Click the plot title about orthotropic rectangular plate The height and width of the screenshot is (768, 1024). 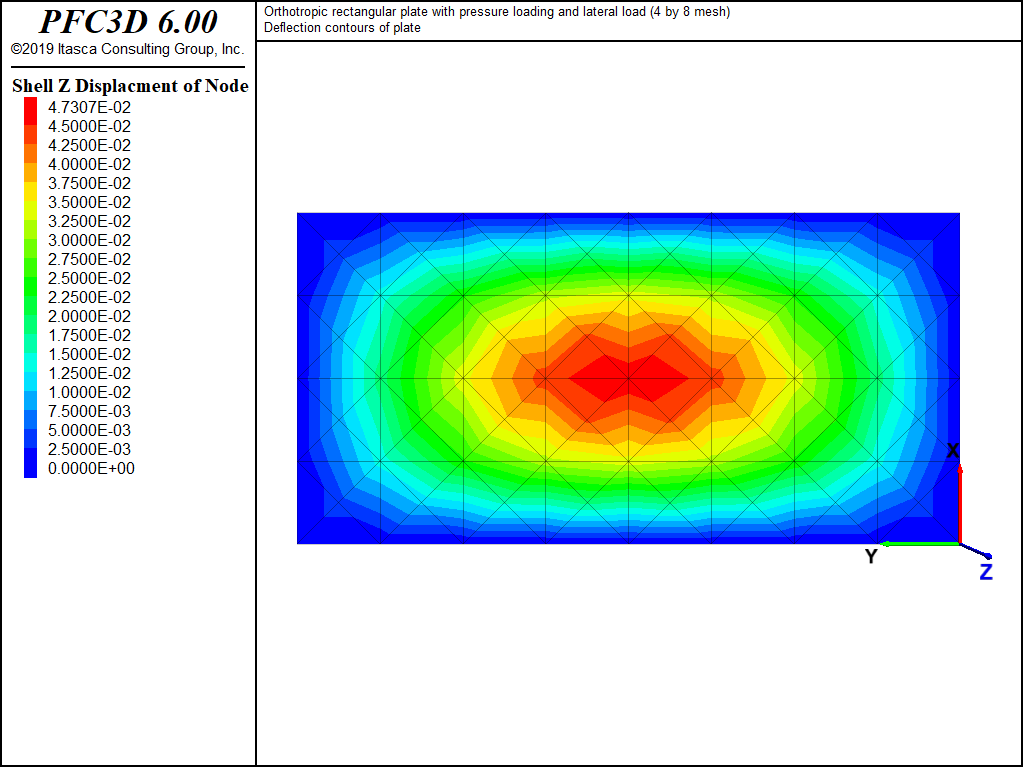(x=497, y=12)
